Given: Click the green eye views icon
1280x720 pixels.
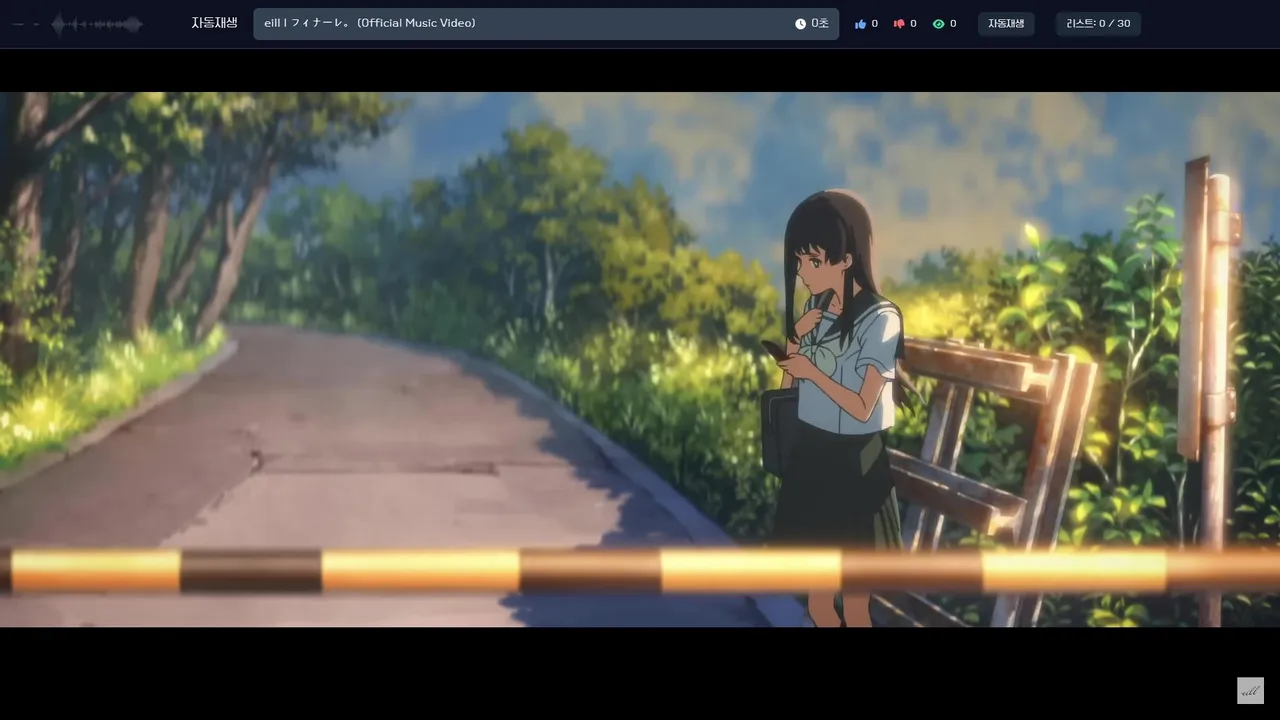Looking at the screenshot, I should (x=938, y=24).
